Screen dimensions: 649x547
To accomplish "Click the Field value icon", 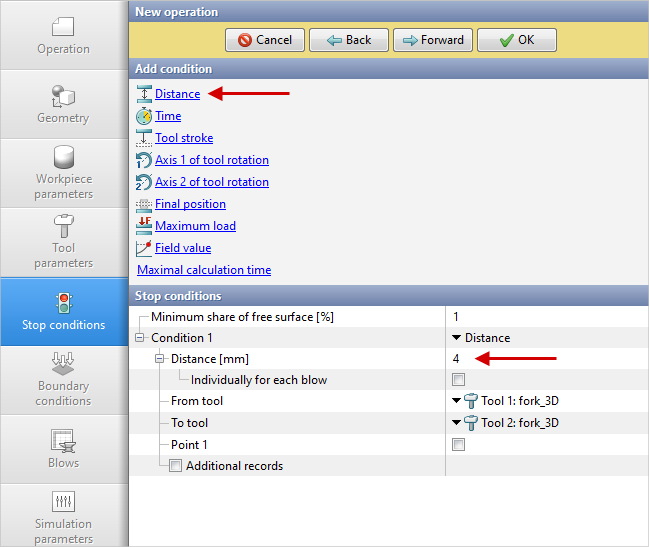I will click(144, 248).
